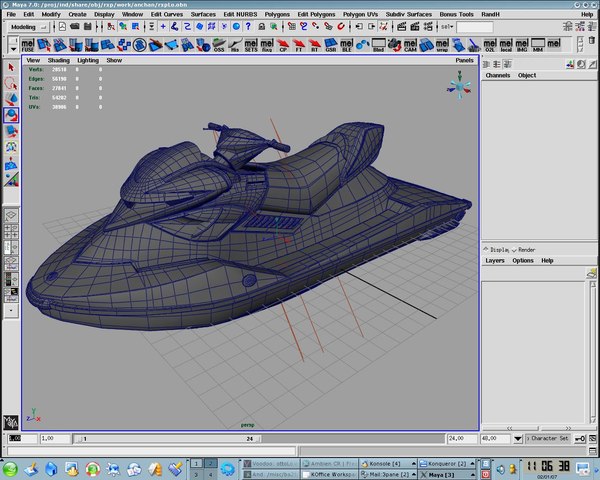This screenshot has height=480, width=600.
Task: Open the Modeling menu set dropdown
Action: 28,27
